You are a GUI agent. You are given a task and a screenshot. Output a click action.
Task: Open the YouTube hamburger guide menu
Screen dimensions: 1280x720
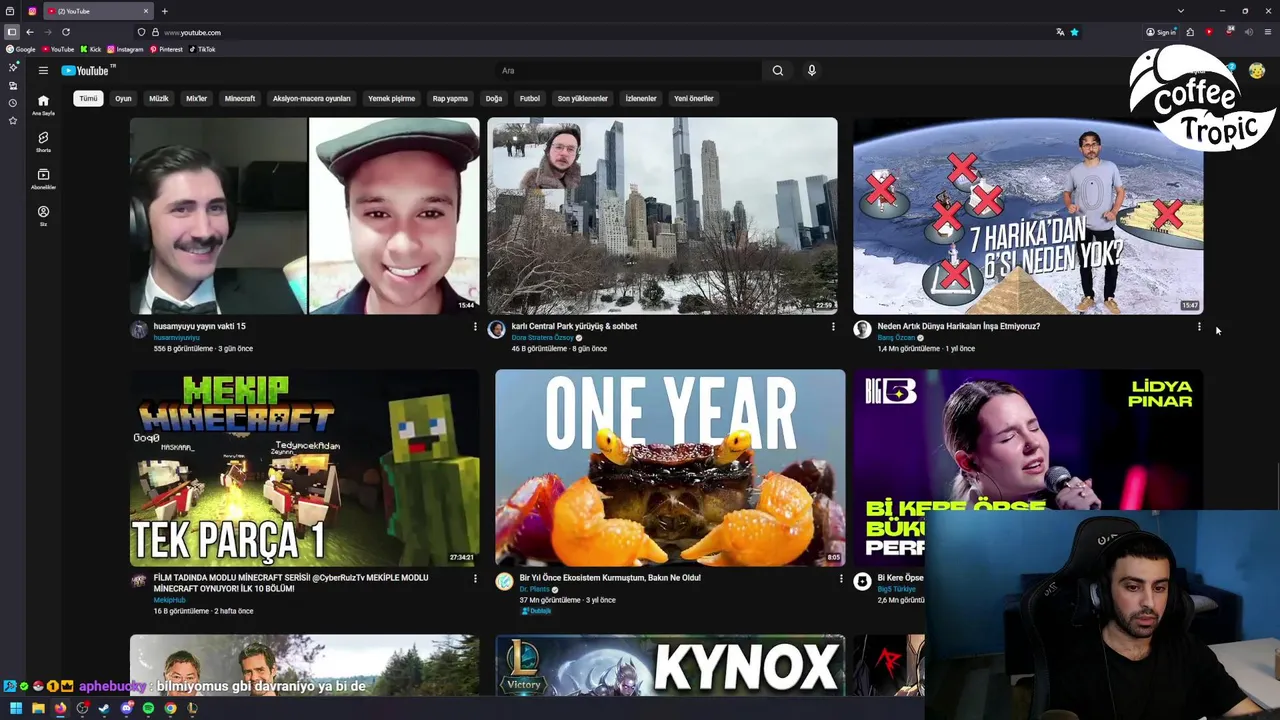point(43,70)
